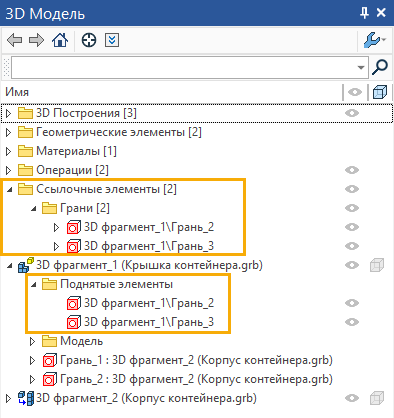Collapse the Грани folder
Viewport: 394px width, 418px height.
coord(33,209)
